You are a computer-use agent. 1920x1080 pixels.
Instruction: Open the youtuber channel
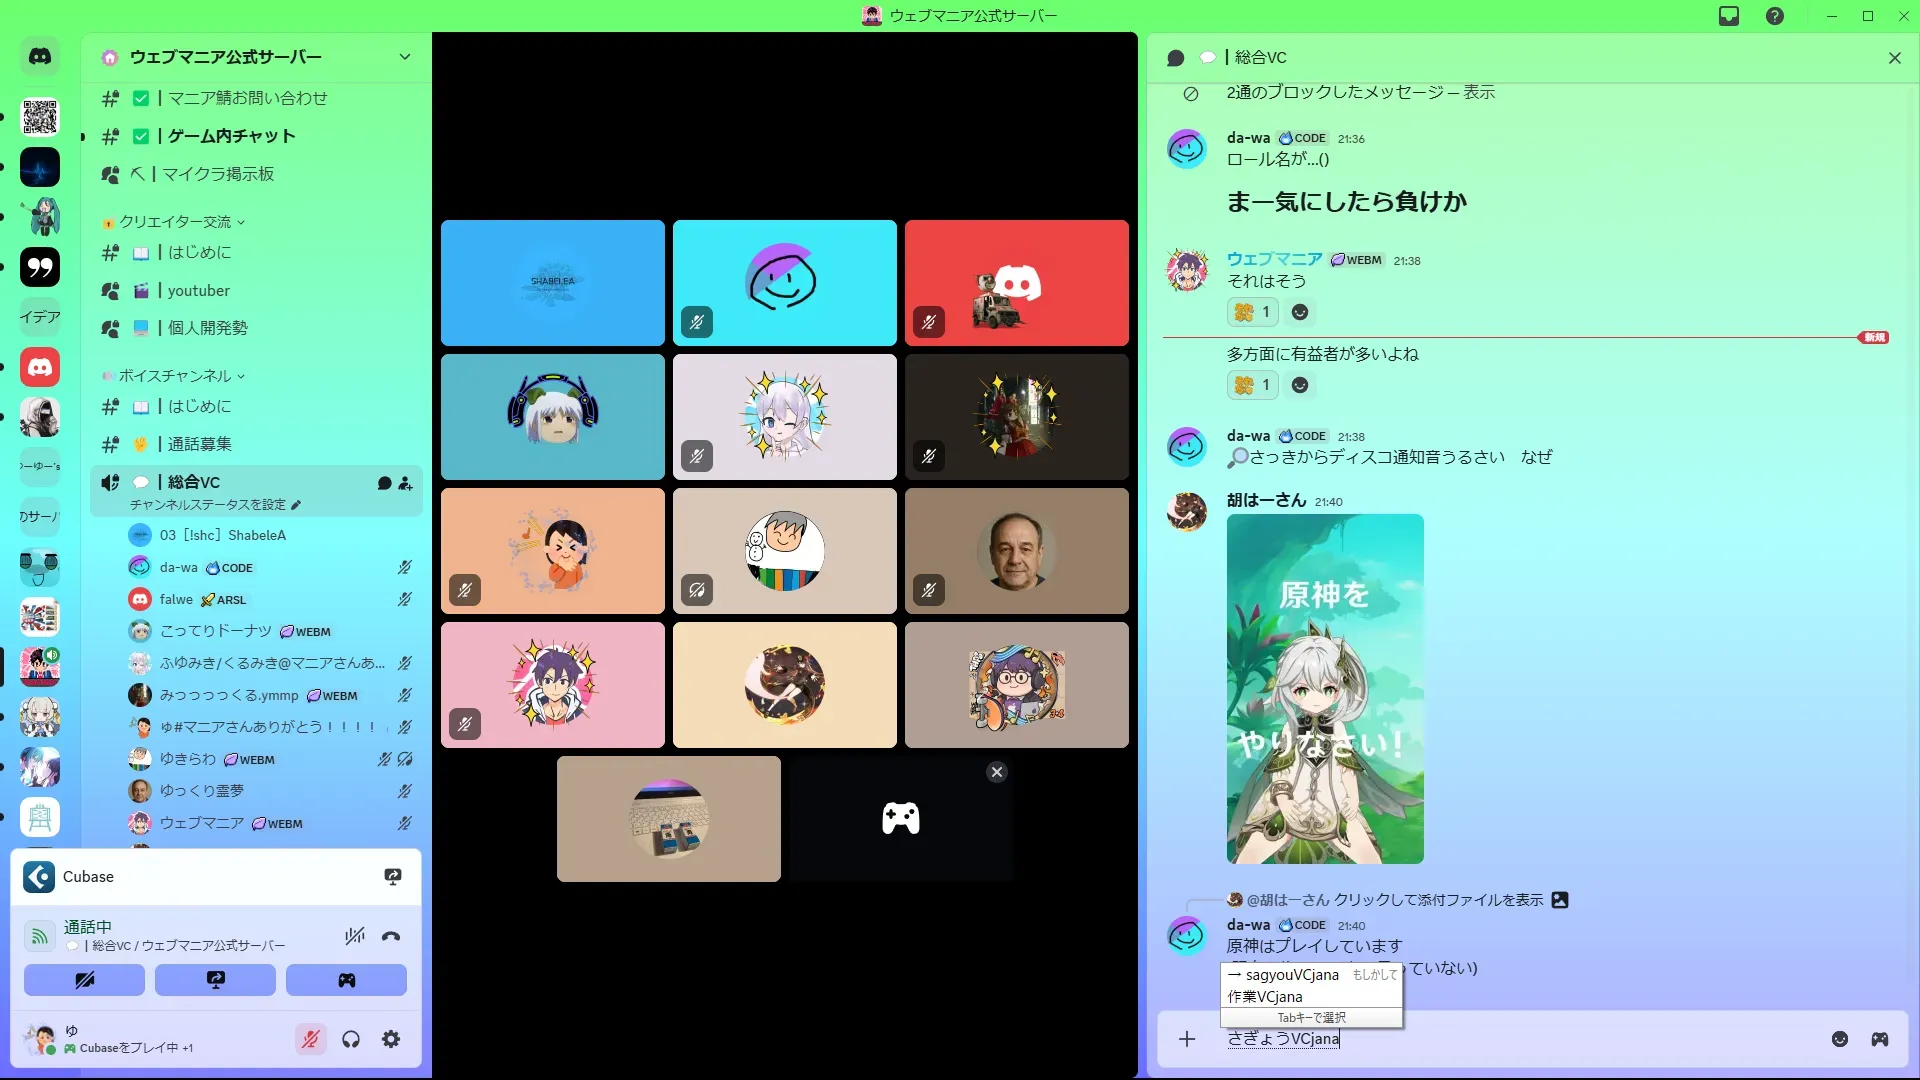(198, 291)
